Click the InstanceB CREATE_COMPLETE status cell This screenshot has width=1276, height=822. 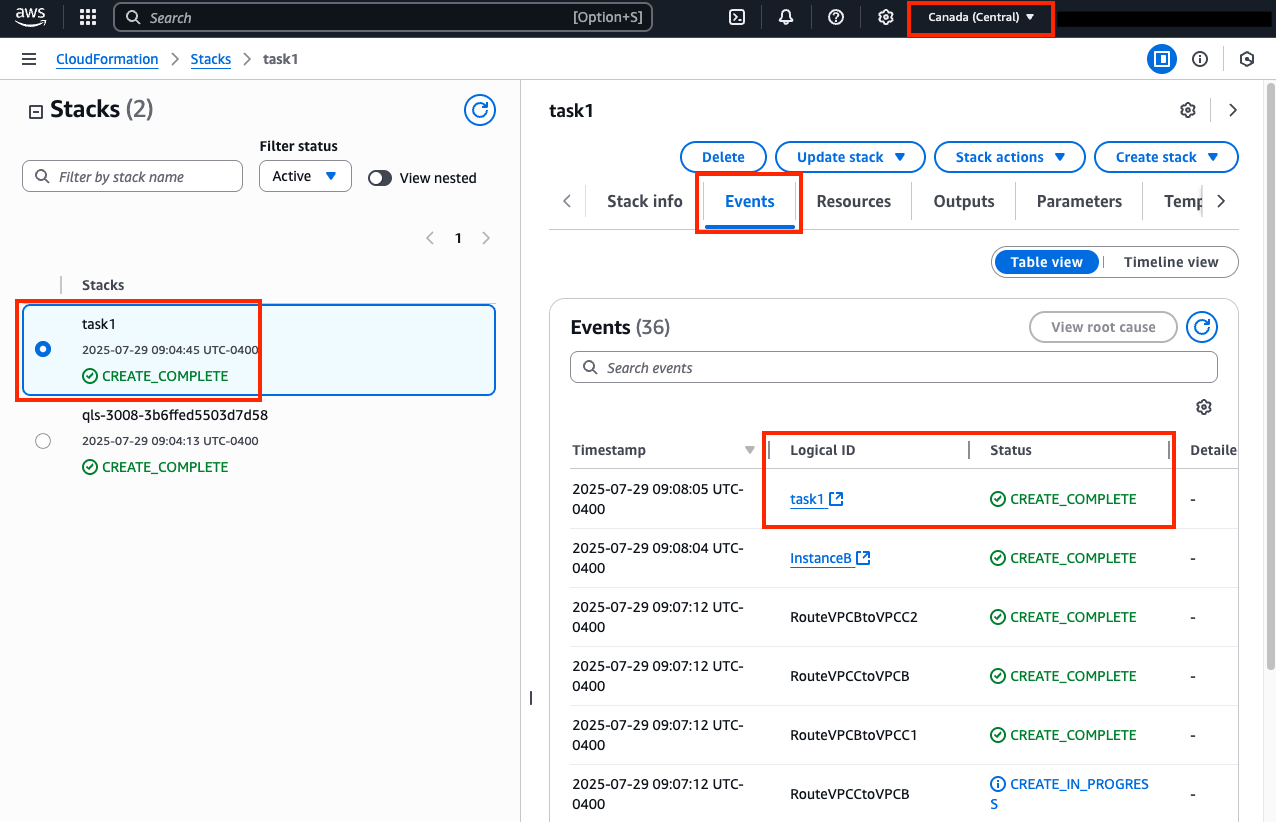1063,558
